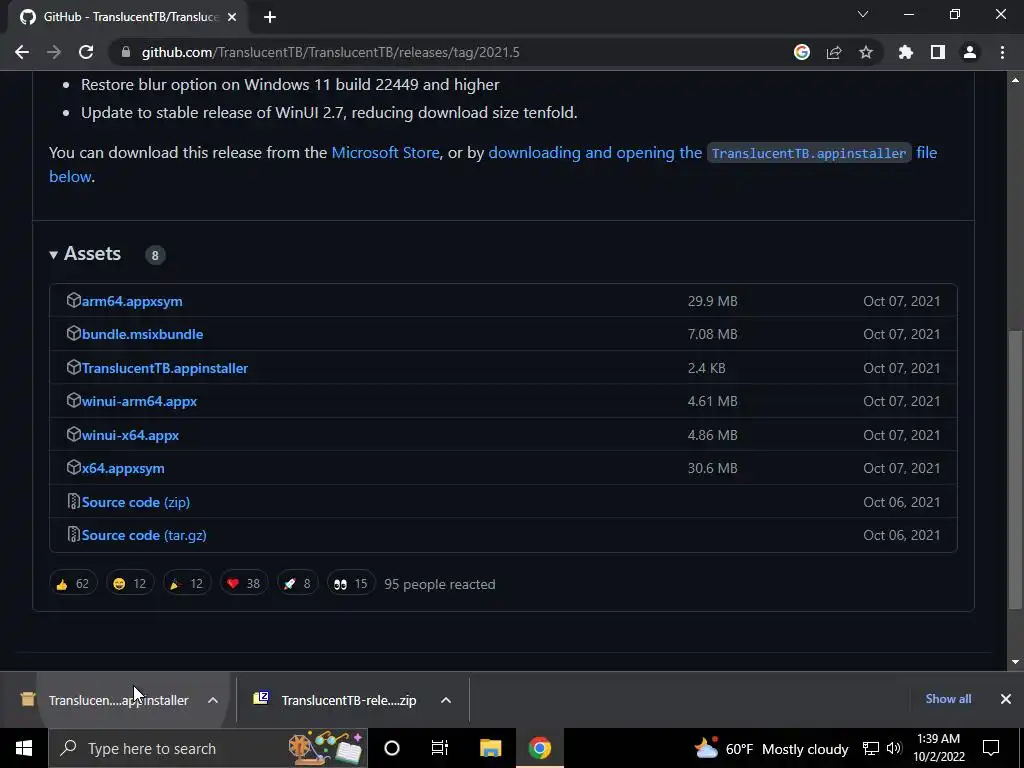
Task: Toggle the party popper reaction
Action: tap(187, 583)
